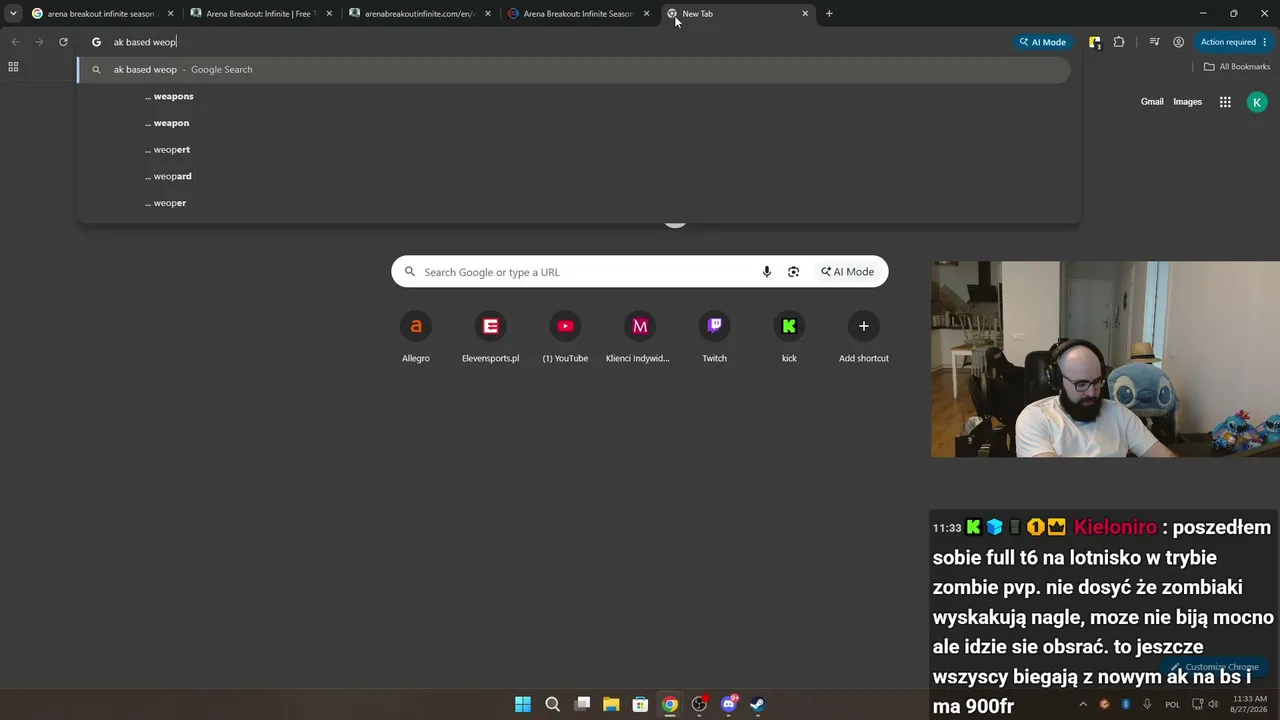The image size is (1280, 720).
Task: Go forward with the browser forward arrow
Action: coord(39,42)
